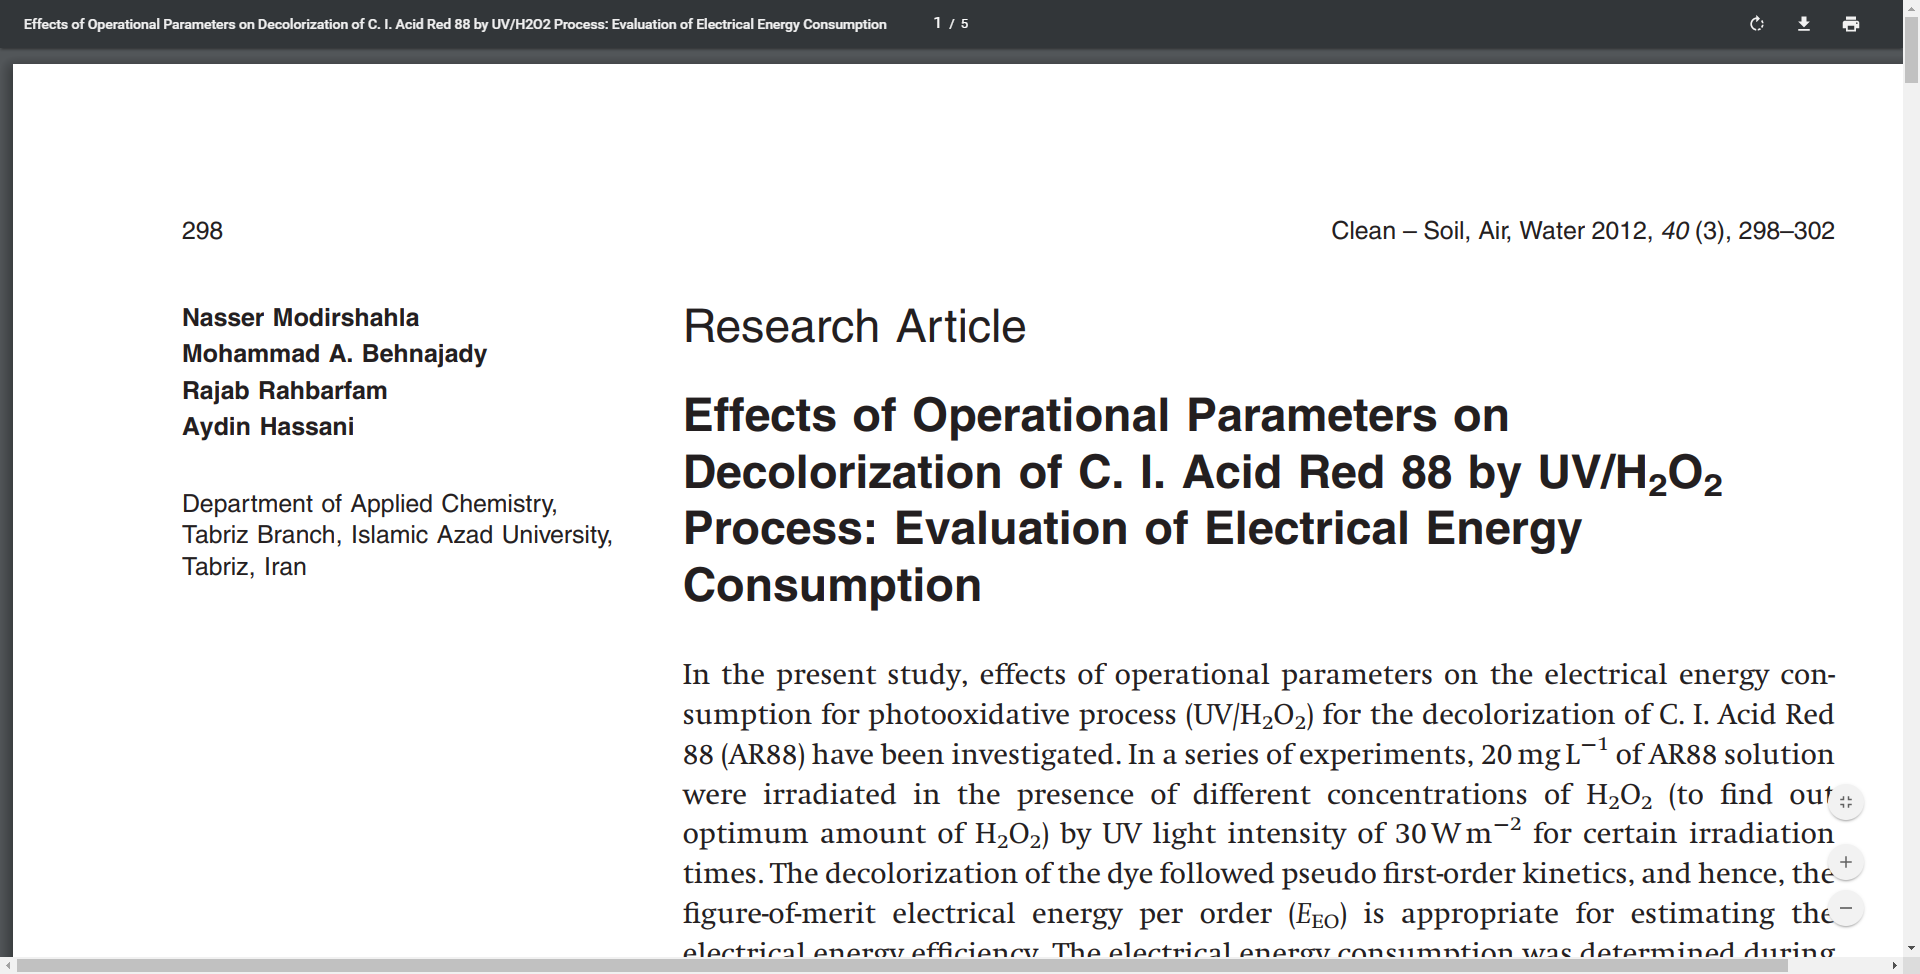Rotate the PDF page clockwise
Image resolution: width=1920 pixels, height=974 pixels.
1756,23
